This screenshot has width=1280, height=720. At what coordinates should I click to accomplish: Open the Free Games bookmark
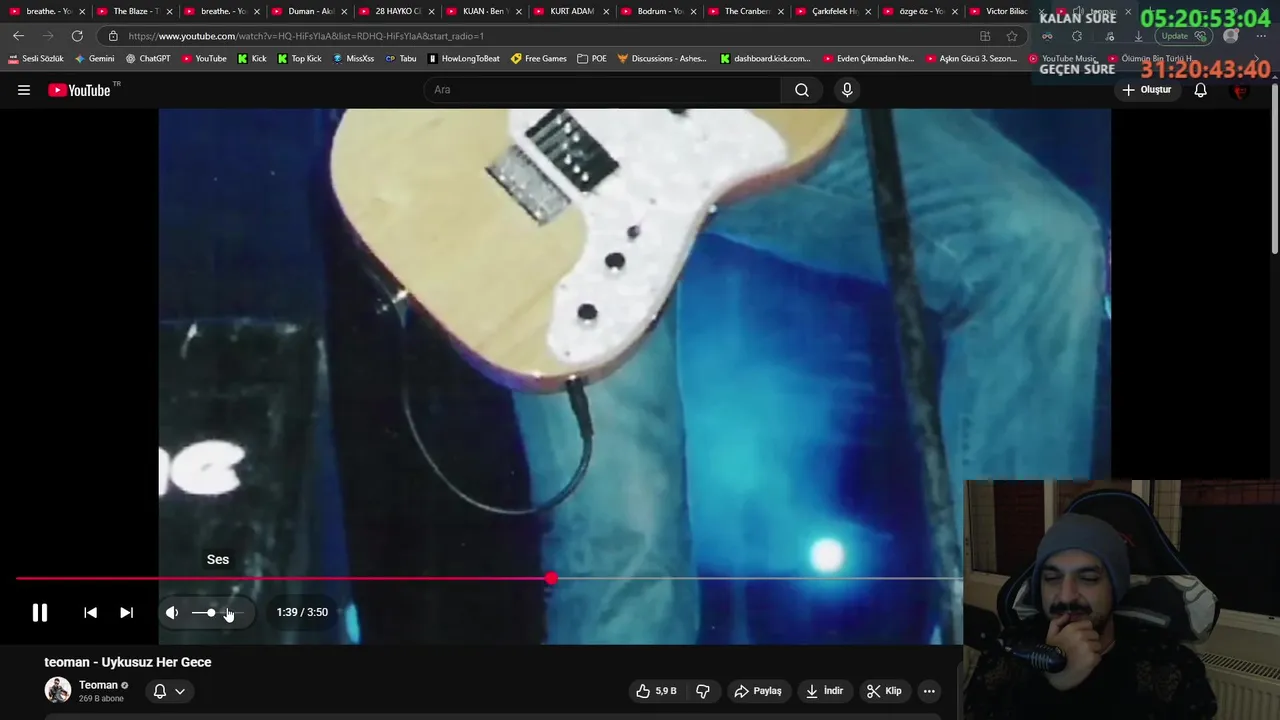tap(538, 59)
